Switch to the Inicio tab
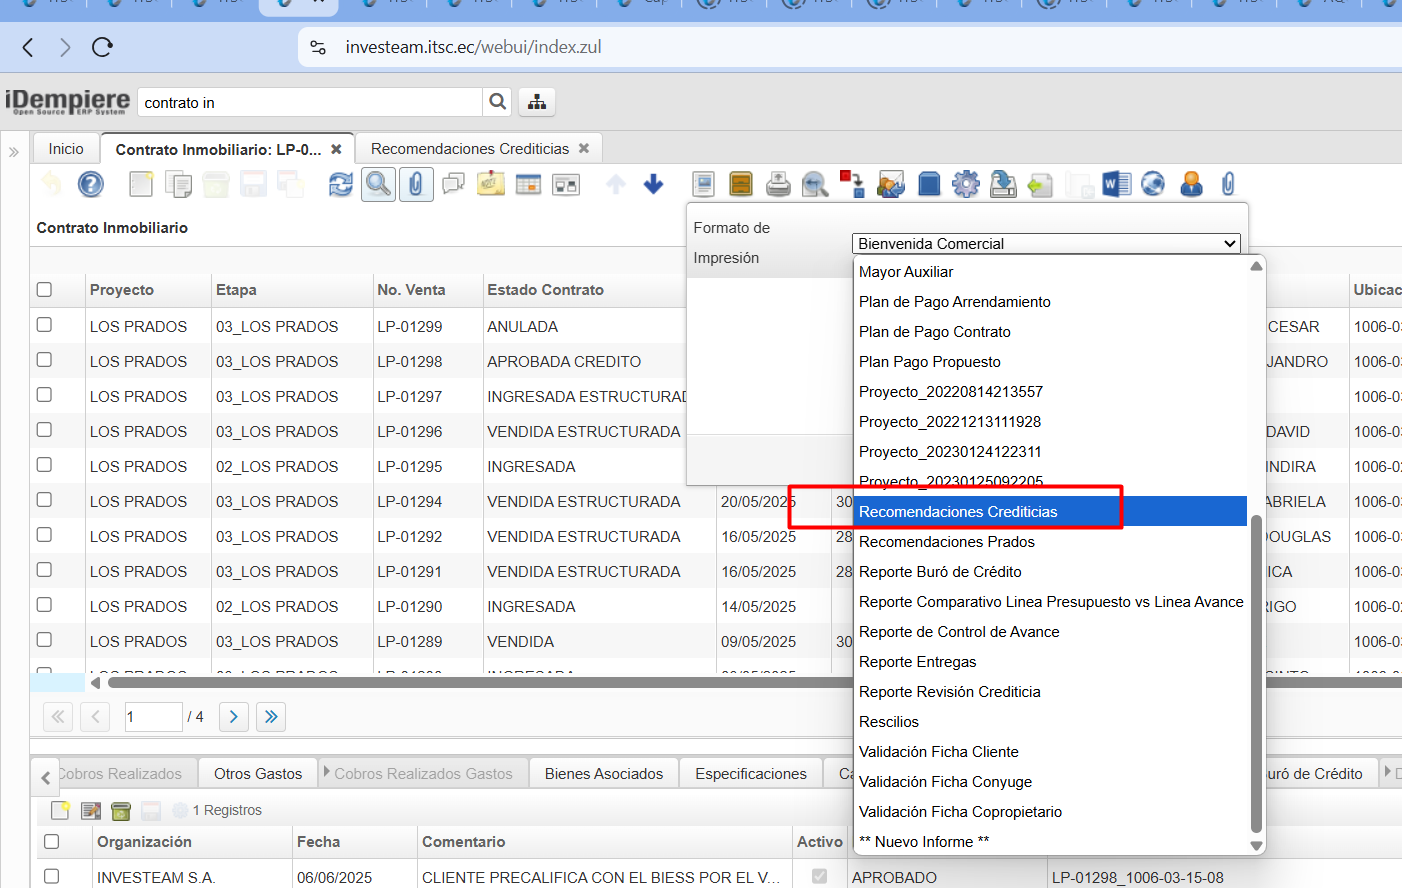 point(66,149)
